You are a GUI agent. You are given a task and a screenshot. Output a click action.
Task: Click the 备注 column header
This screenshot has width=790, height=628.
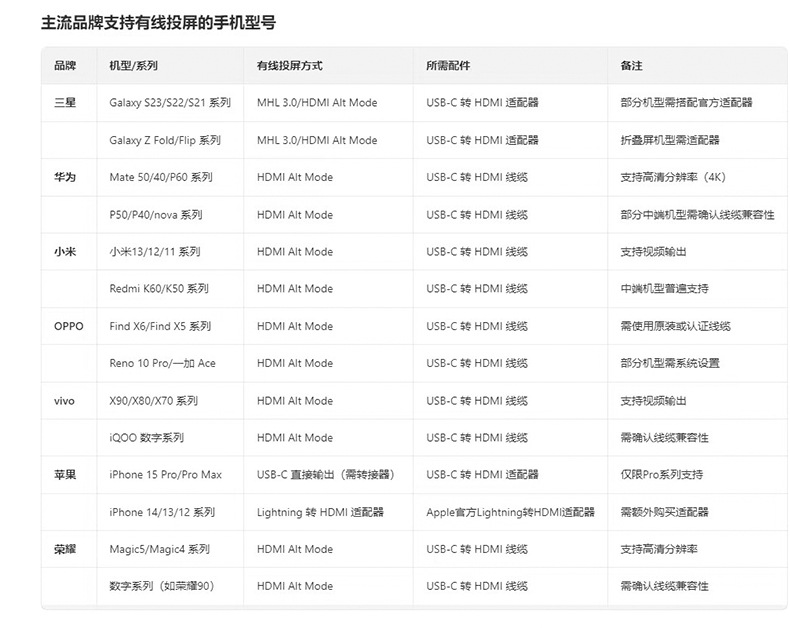[631, 66]
